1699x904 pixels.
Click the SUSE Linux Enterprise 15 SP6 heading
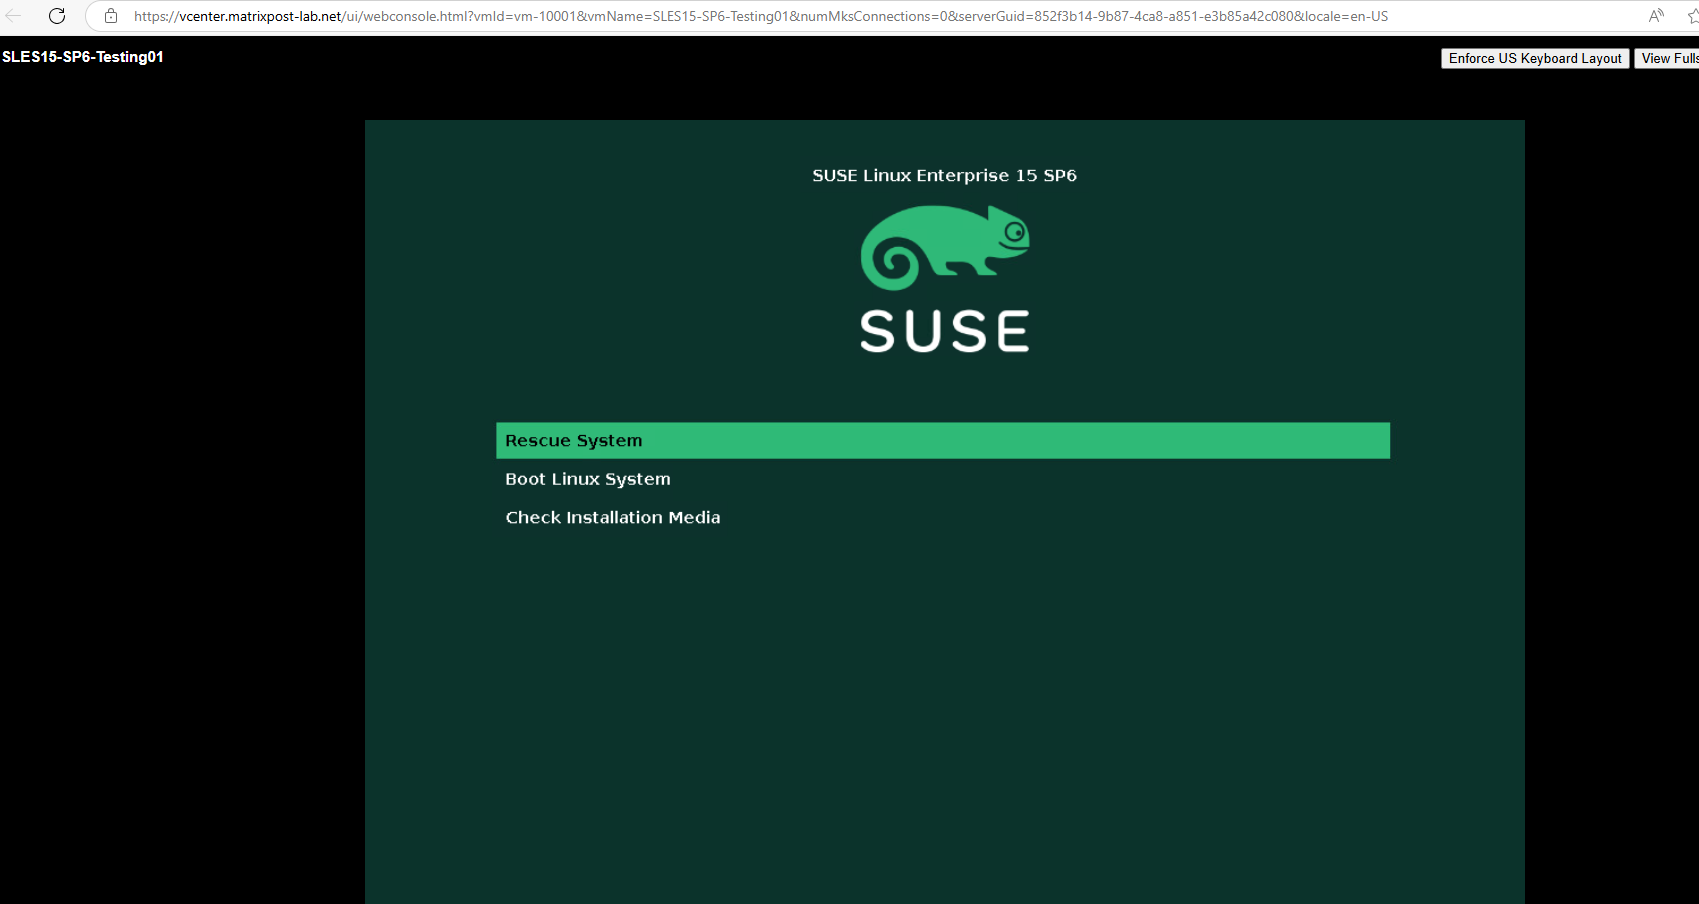(944, 175)
